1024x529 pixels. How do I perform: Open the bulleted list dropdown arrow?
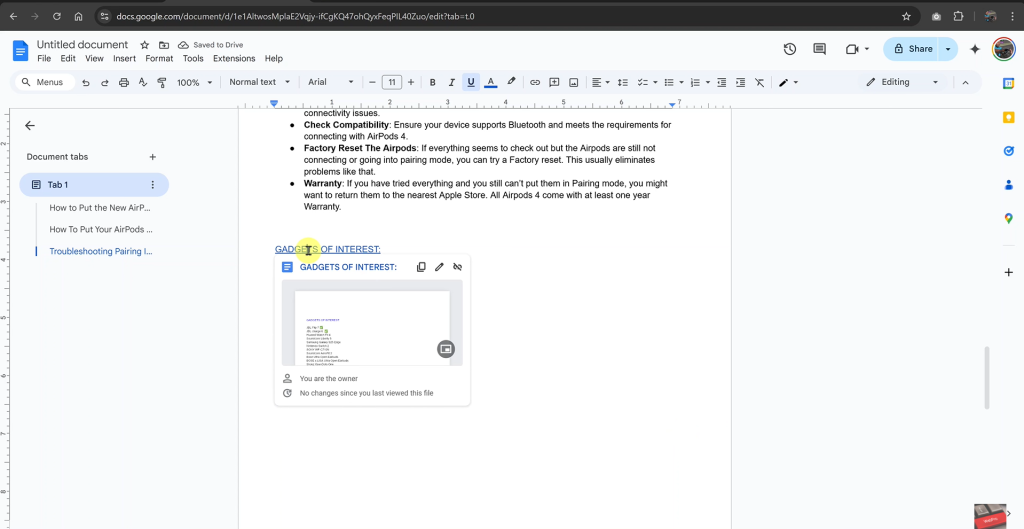coord(681,82)
